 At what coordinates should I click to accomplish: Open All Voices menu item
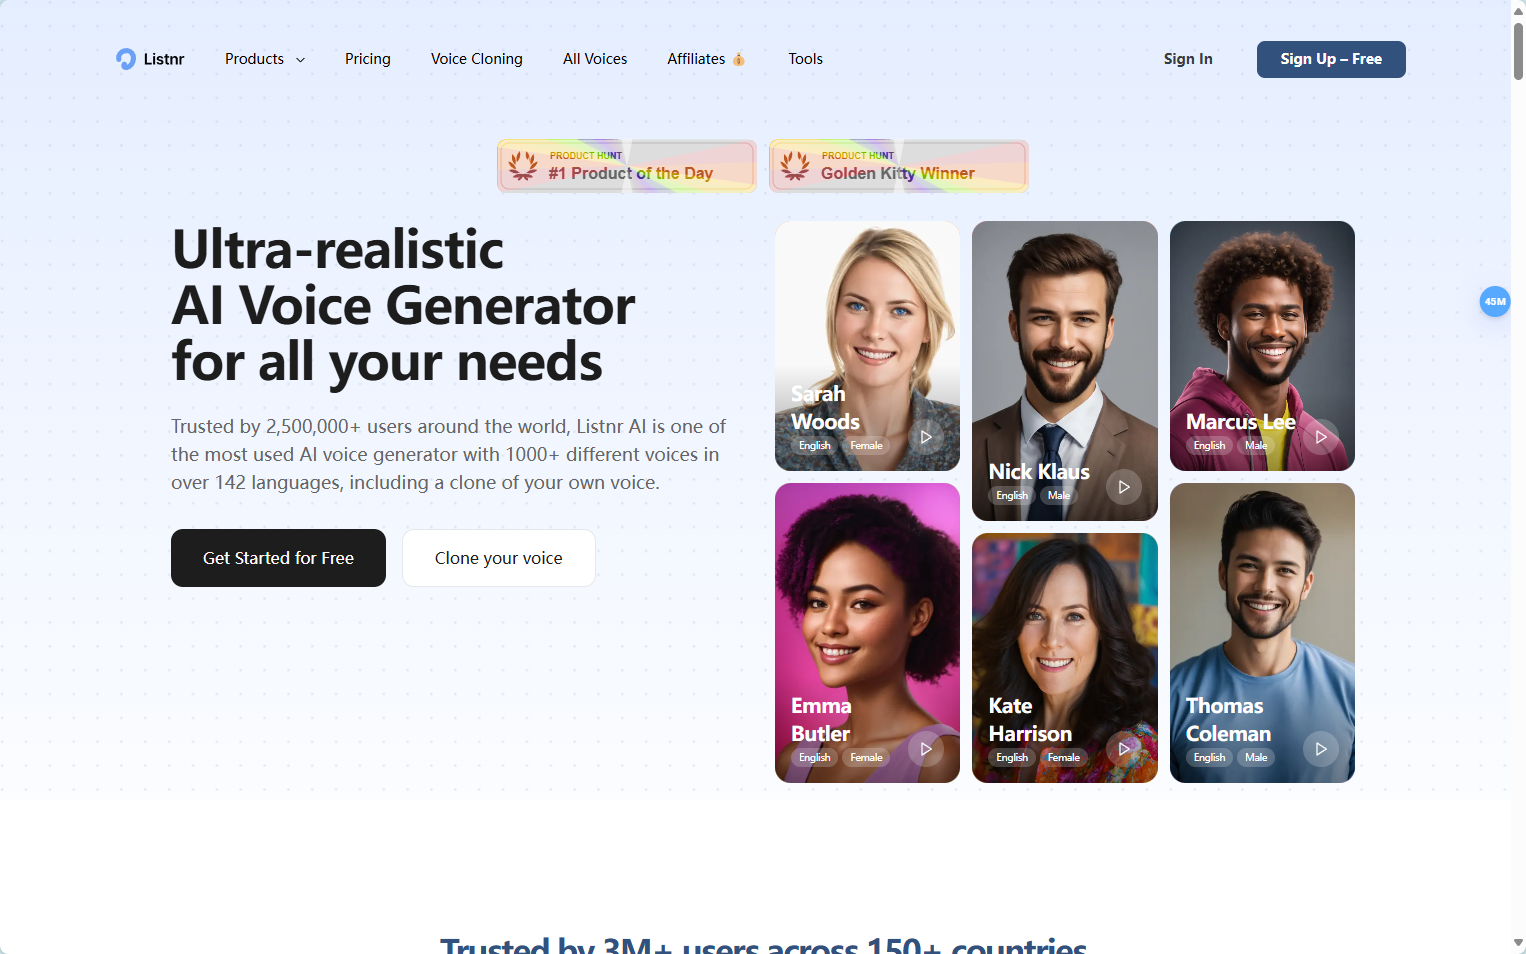[x=595, y=59]
